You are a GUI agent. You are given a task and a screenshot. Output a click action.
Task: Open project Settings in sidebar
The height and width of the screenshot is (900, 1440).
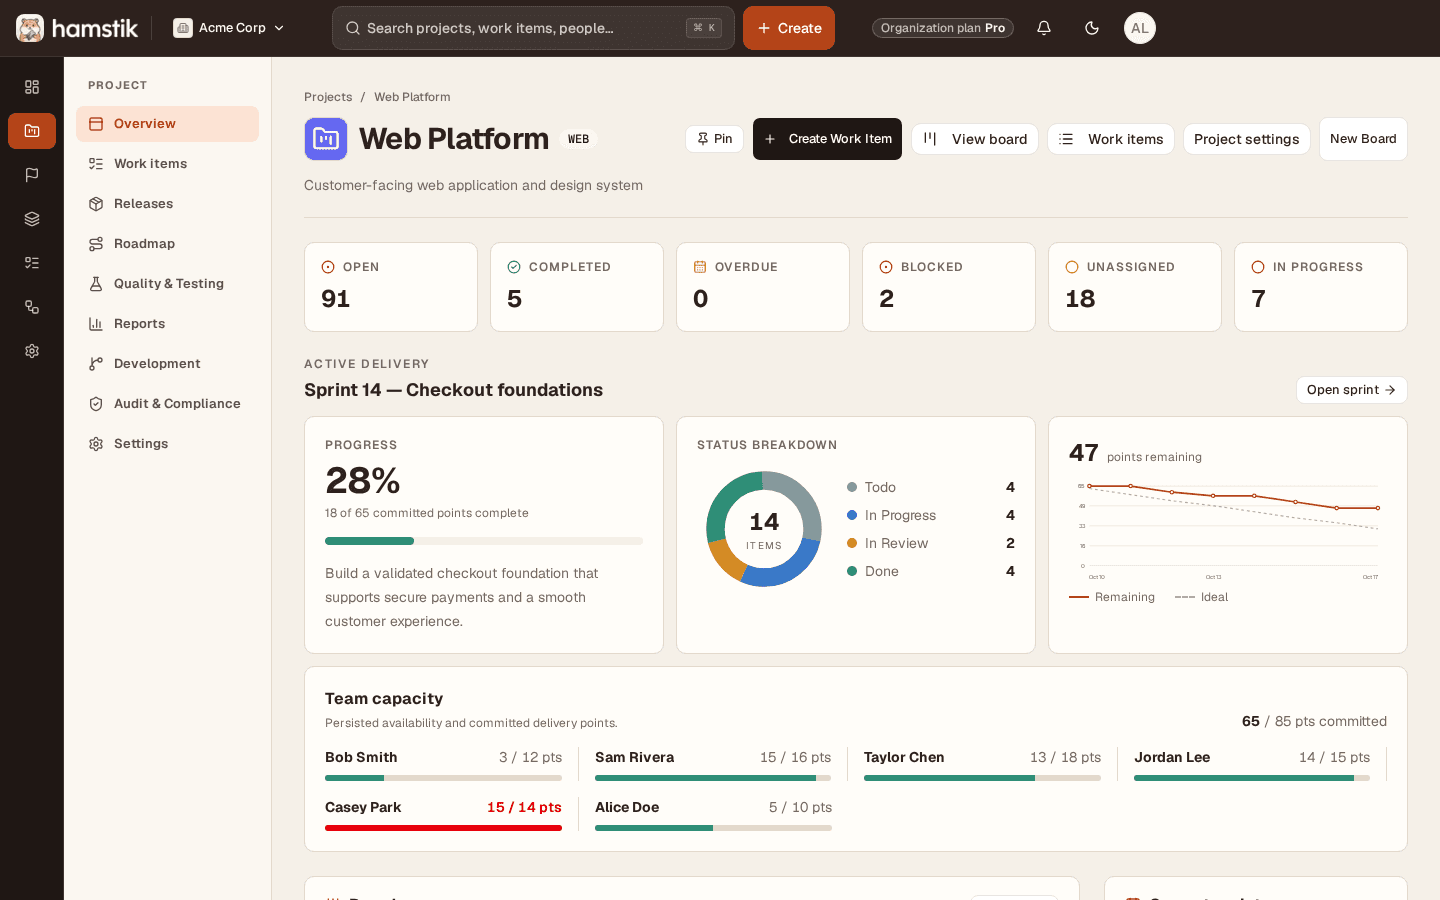[167, 444]
